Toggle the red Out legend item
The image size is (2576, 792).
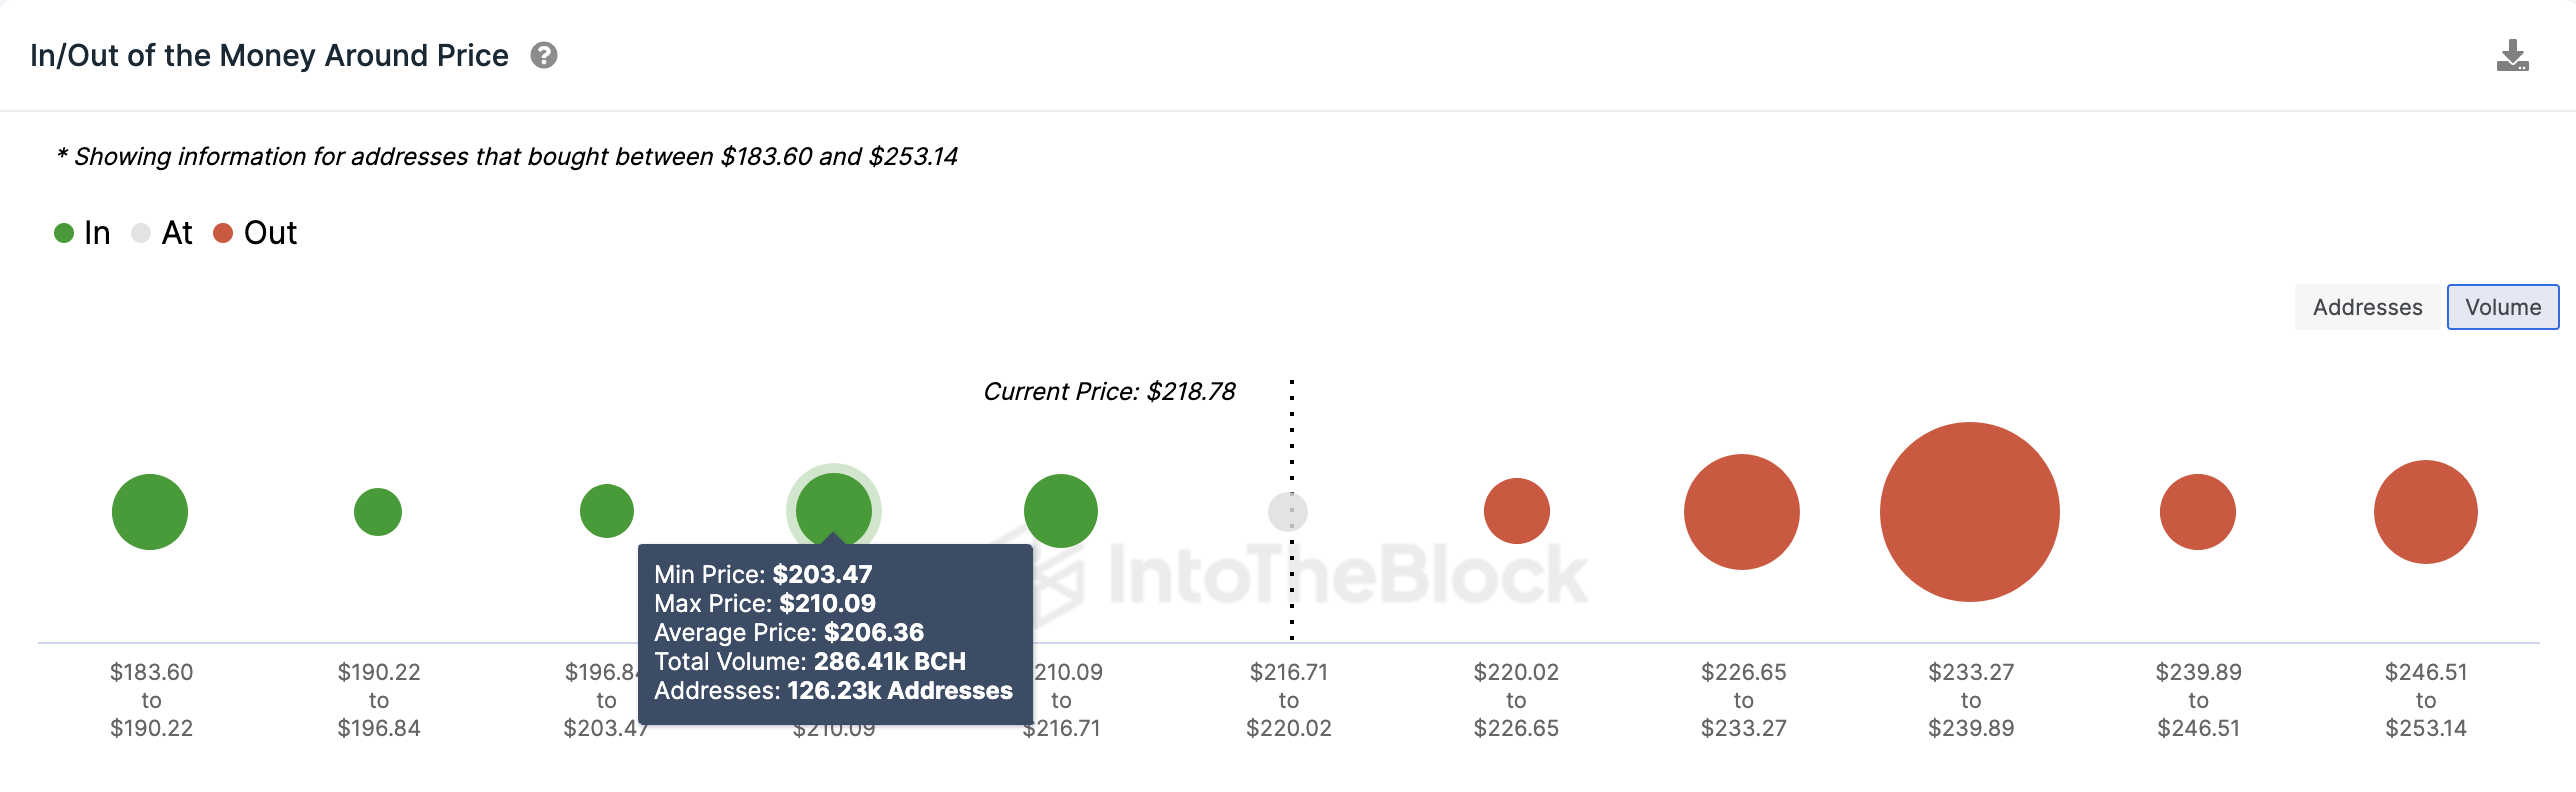click(255, 233)
